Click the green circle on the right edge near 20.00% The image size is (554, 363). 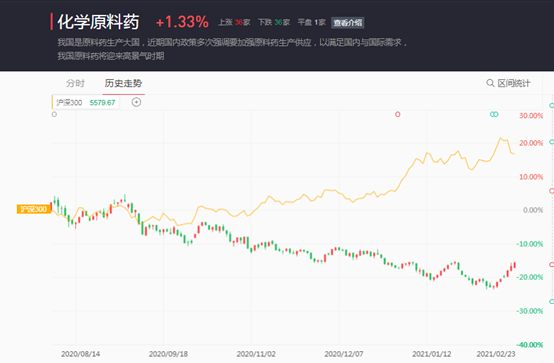[552, 142]
